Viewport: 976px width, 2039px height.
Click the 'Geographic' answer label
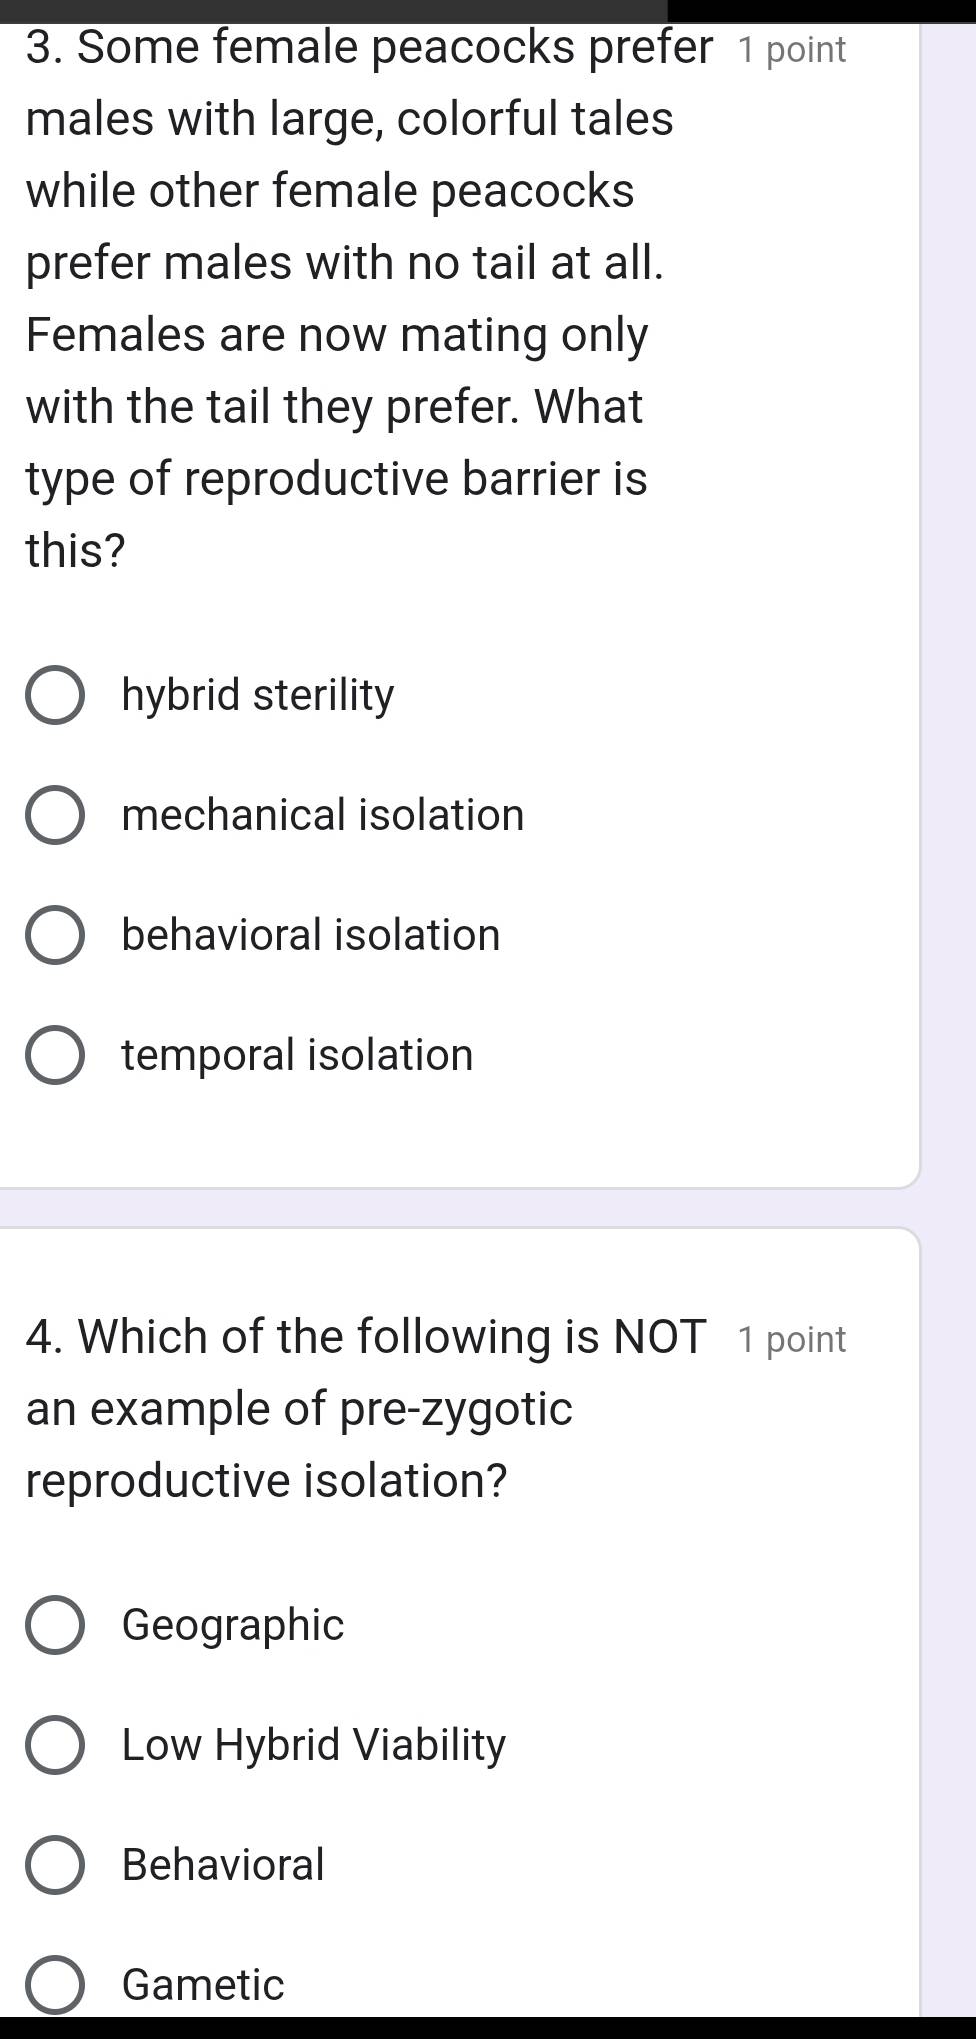point(233,1625)
